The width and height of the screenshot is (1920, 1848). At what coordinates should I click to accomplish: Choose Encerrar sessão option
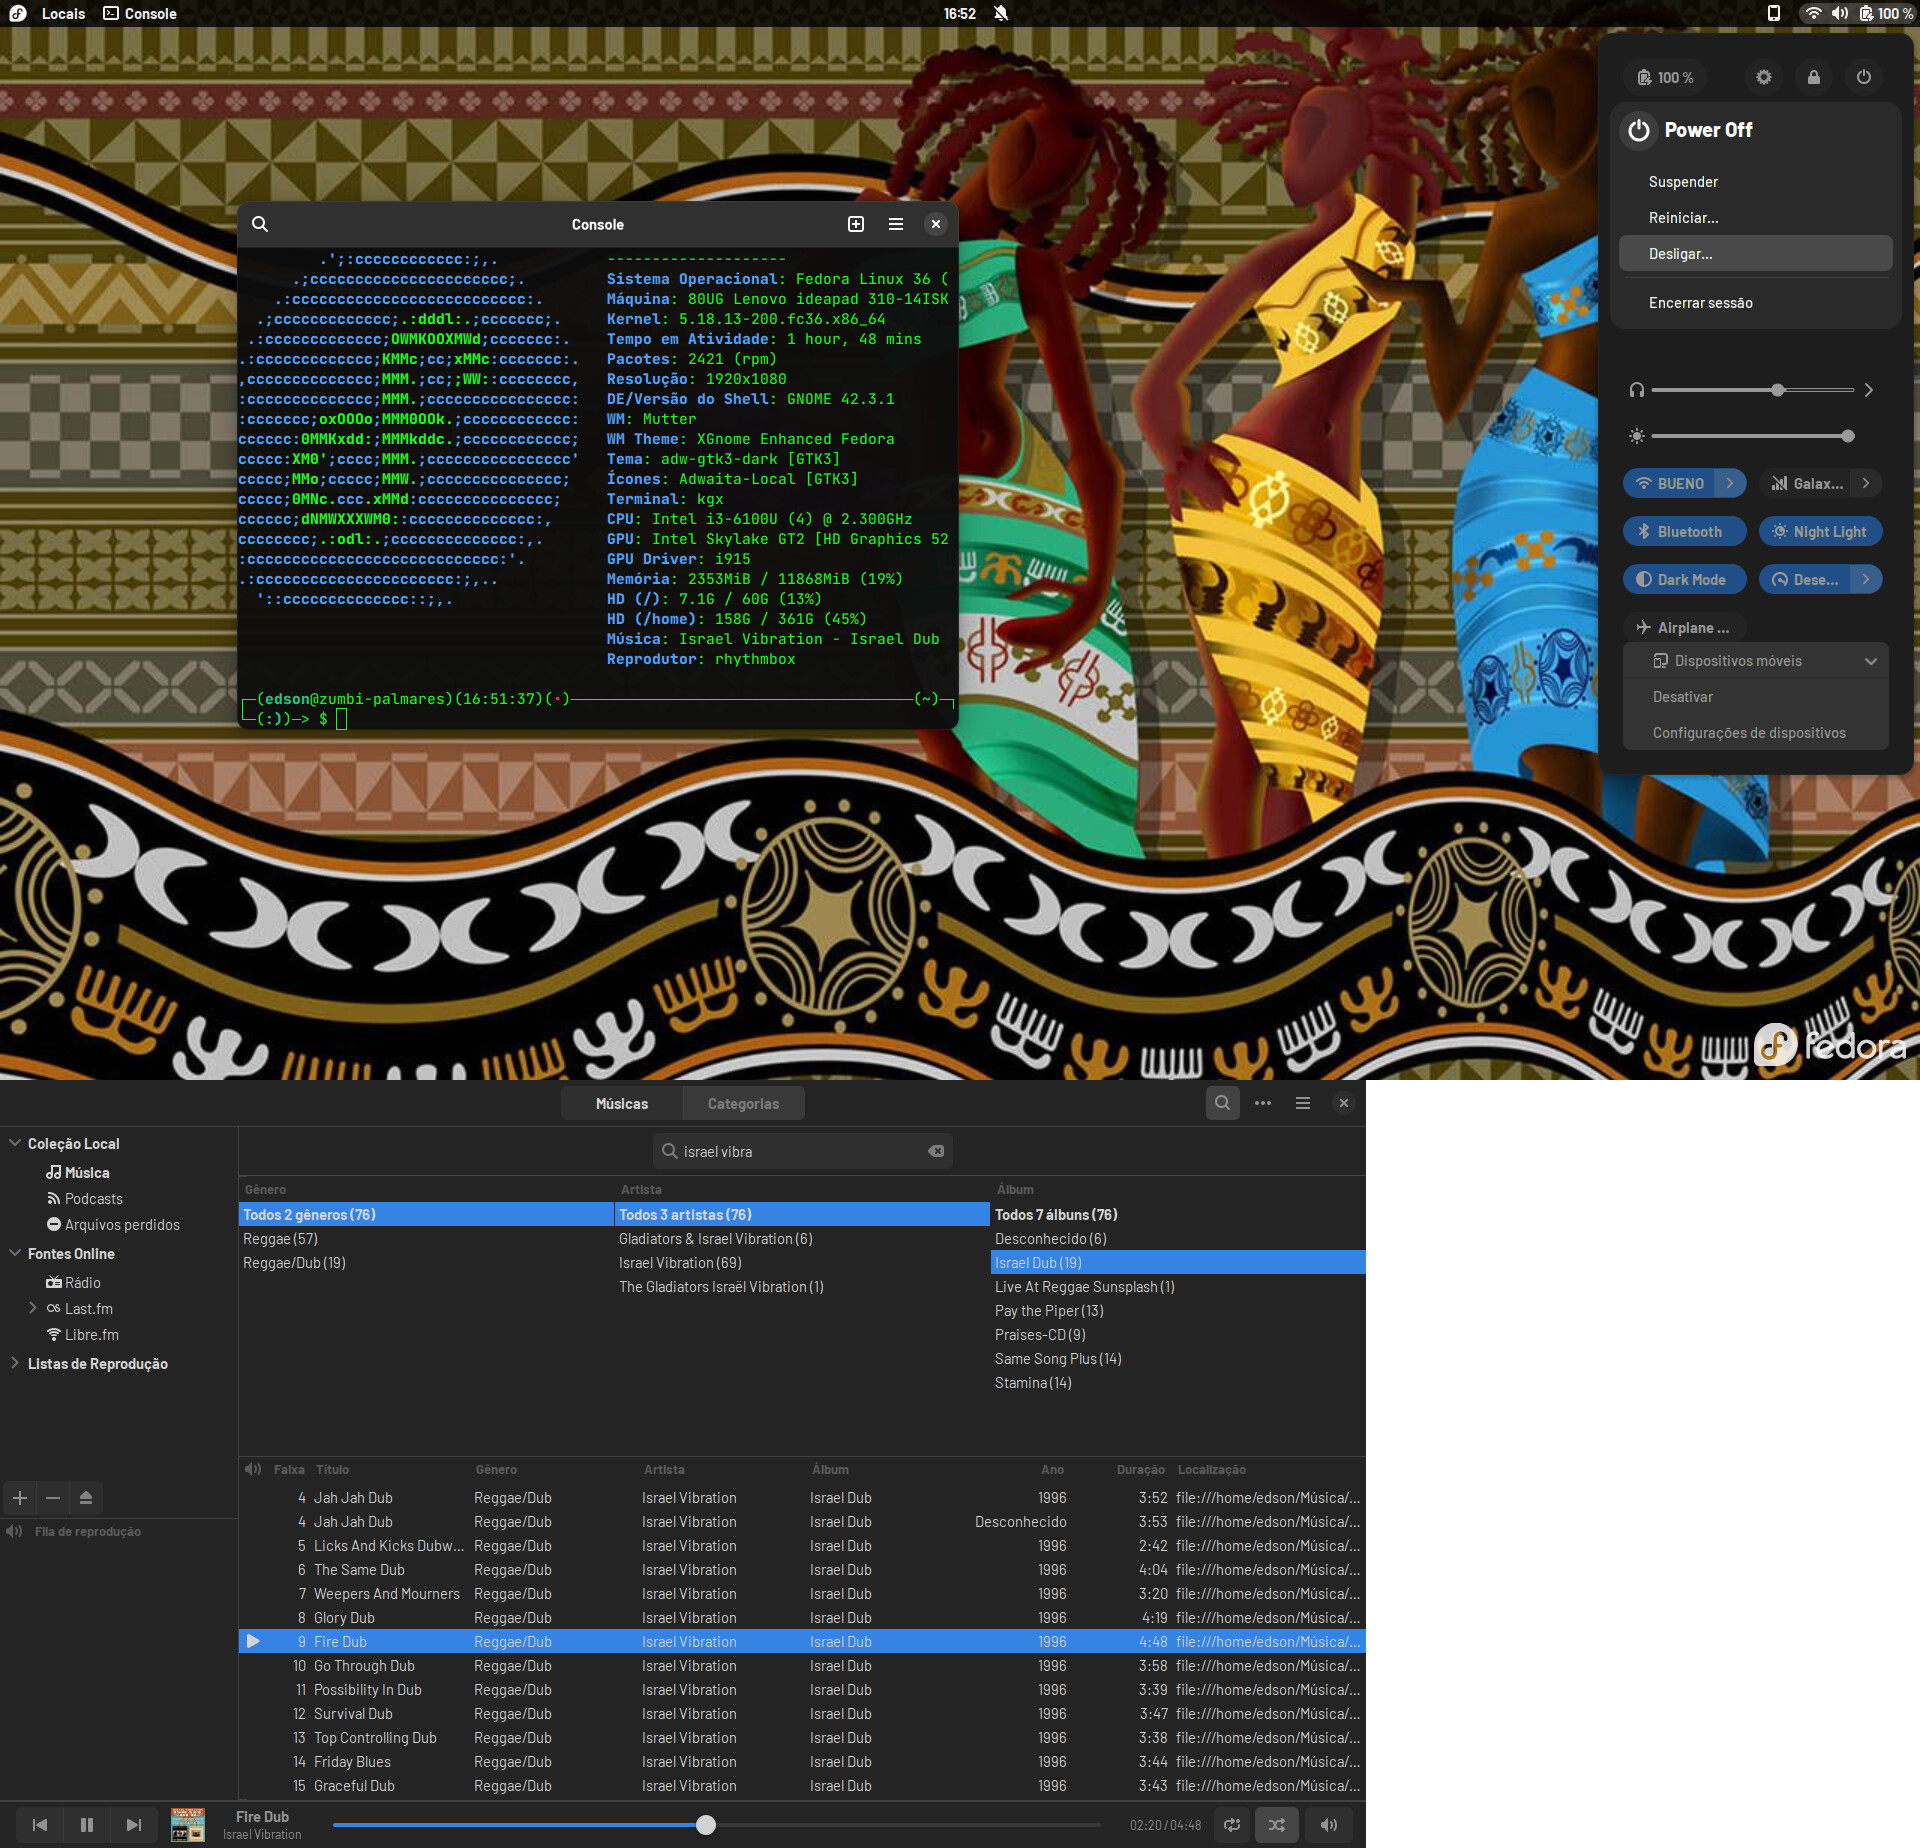point(1756,303)
